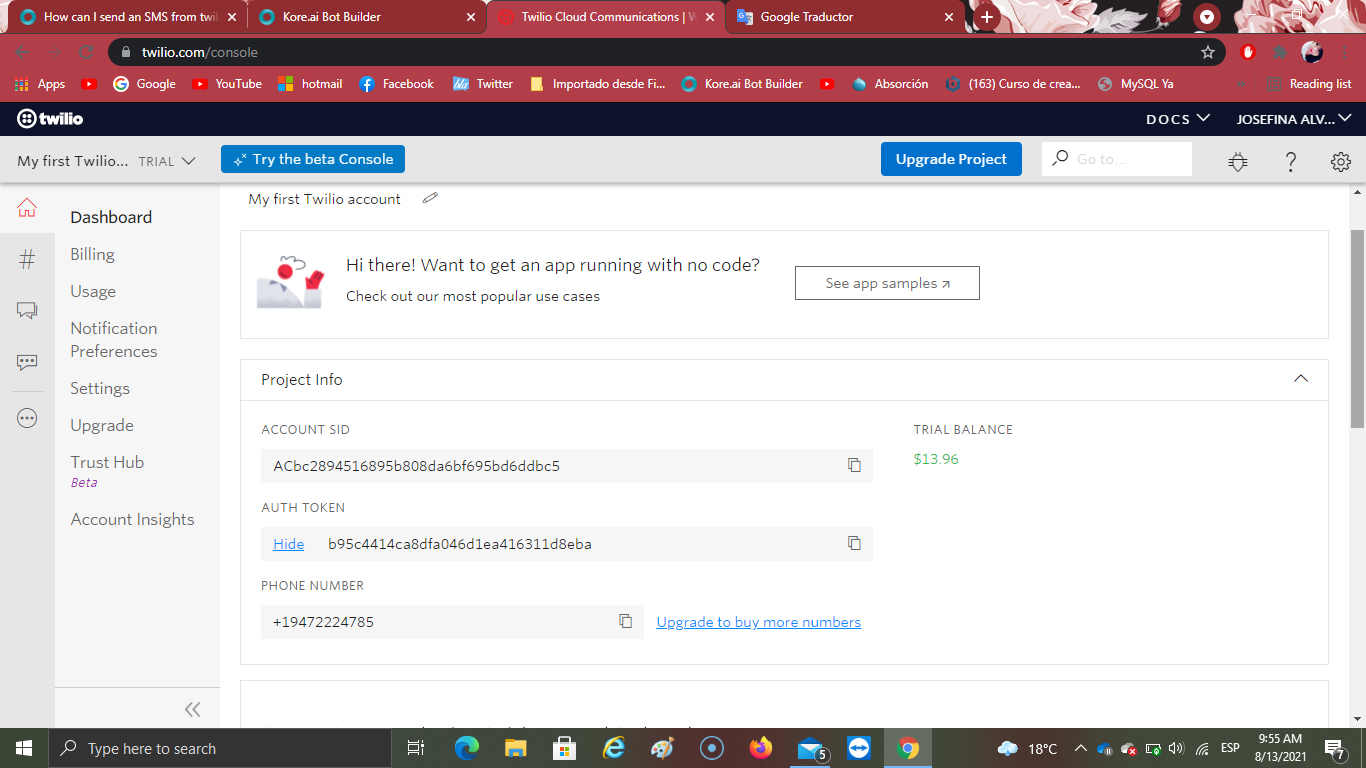Open Account Insights in sidebar
Viewport: 1366px width, 768px height.
point(132,519)
